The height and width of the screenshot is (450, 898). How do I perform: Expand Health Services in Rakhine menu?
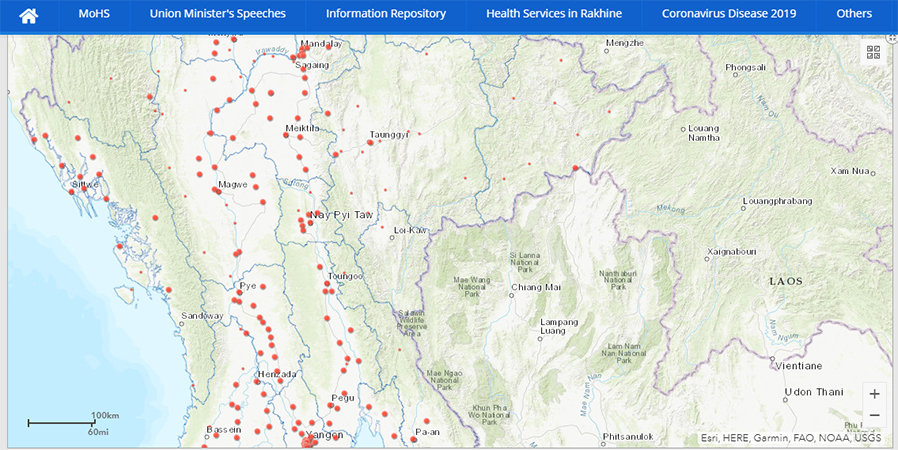pos(554,14)
